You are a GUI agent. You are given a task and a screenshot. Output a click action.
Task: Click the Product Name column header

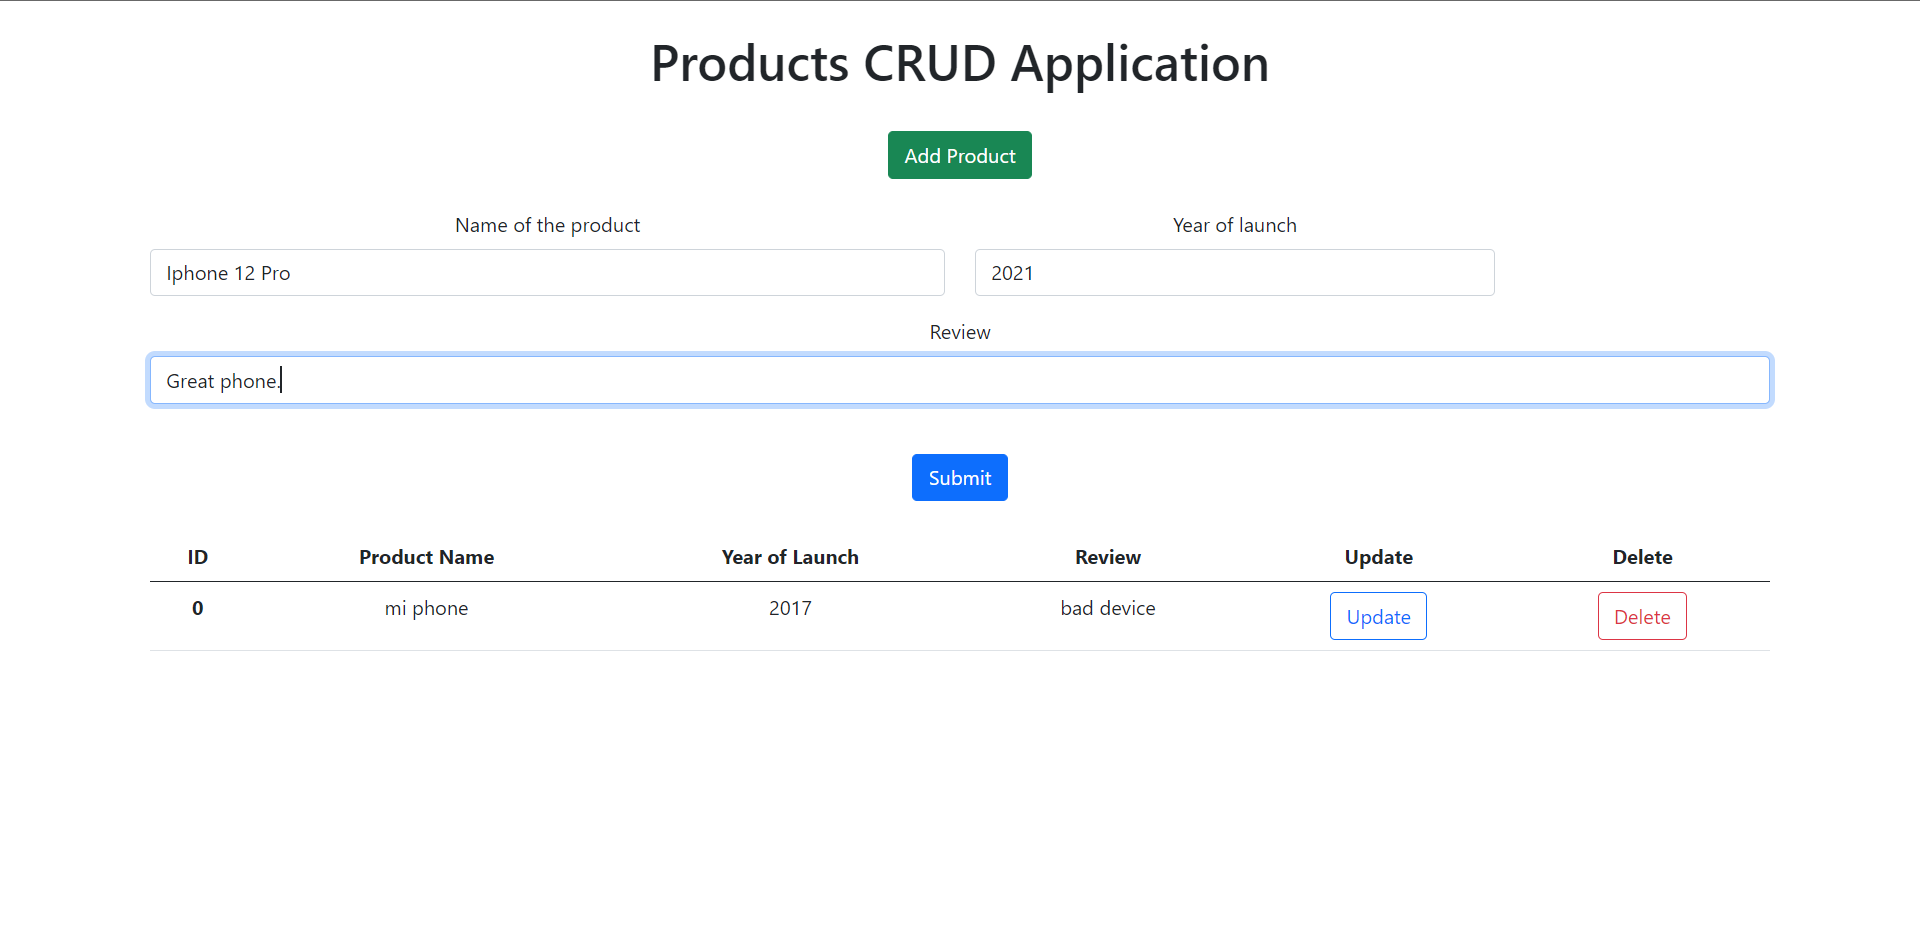426,557
